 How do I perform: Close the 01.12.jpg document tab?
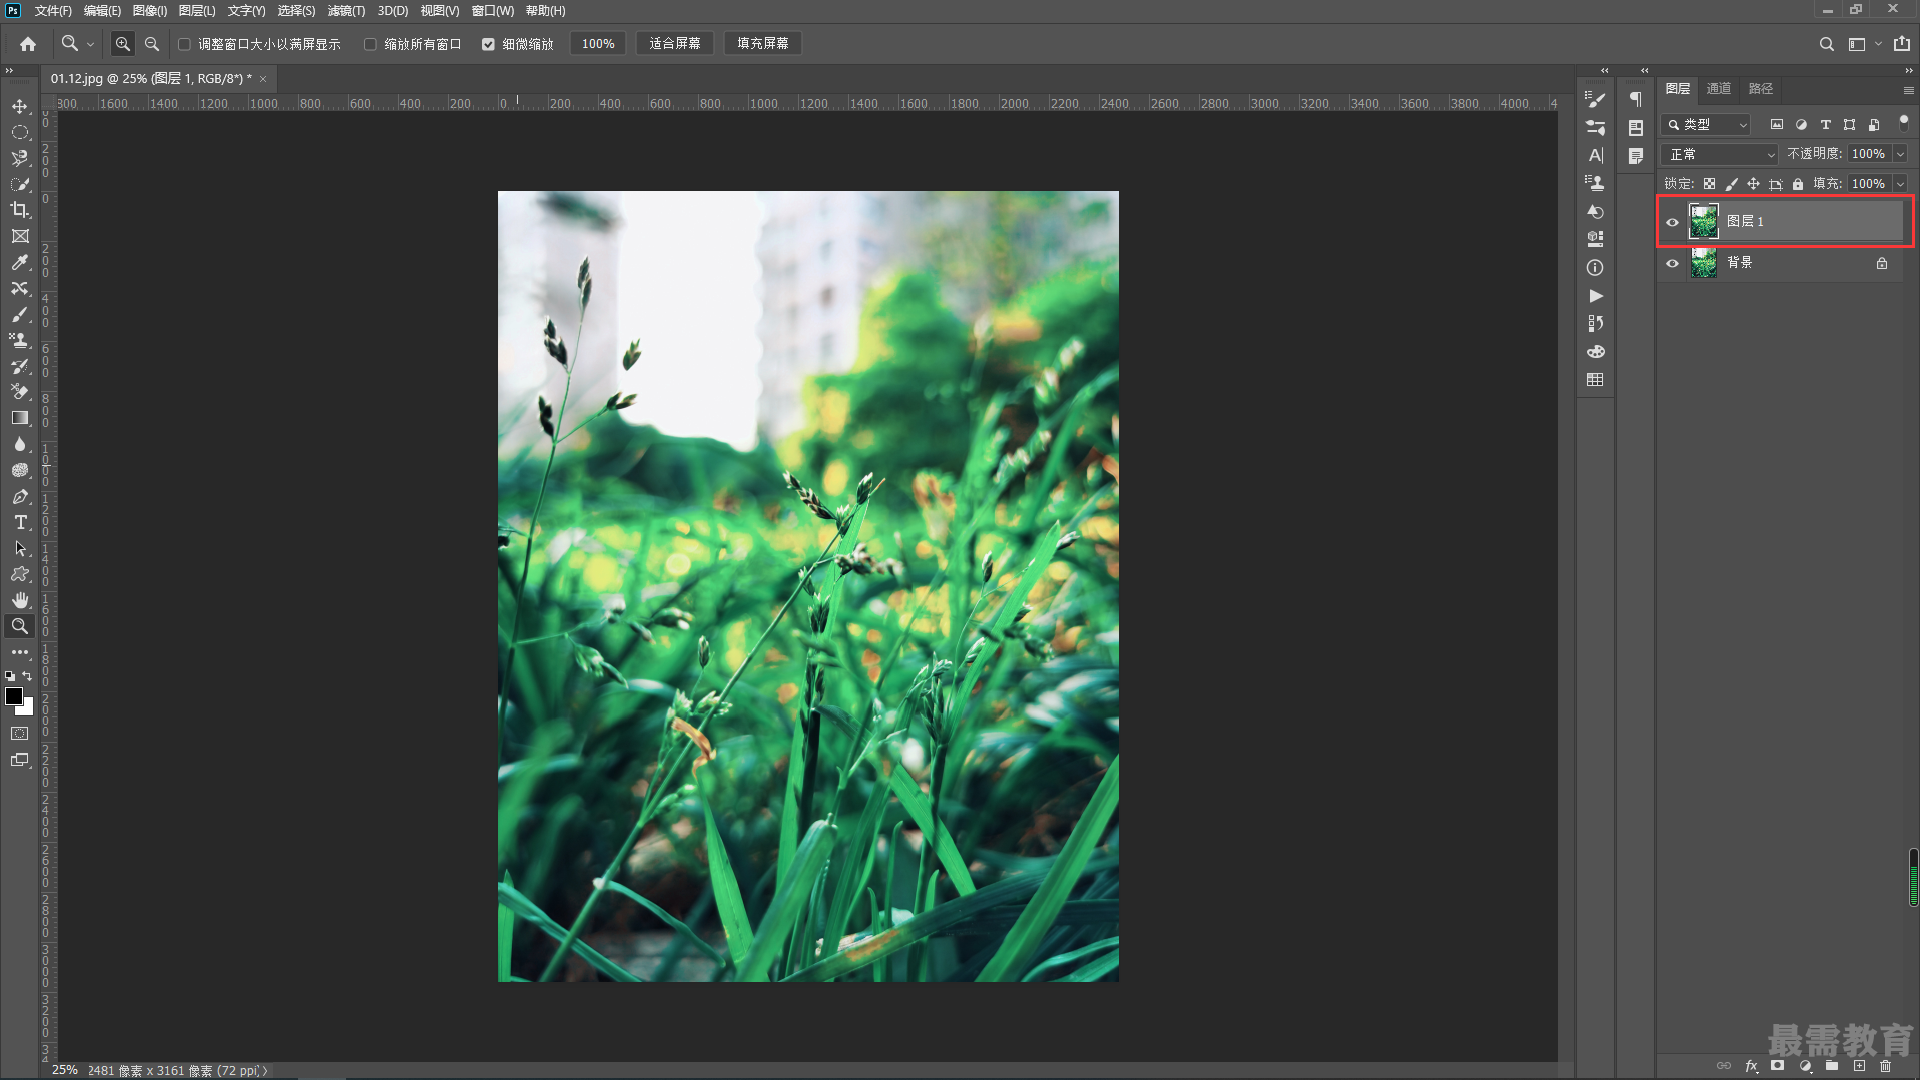[263, 79]
